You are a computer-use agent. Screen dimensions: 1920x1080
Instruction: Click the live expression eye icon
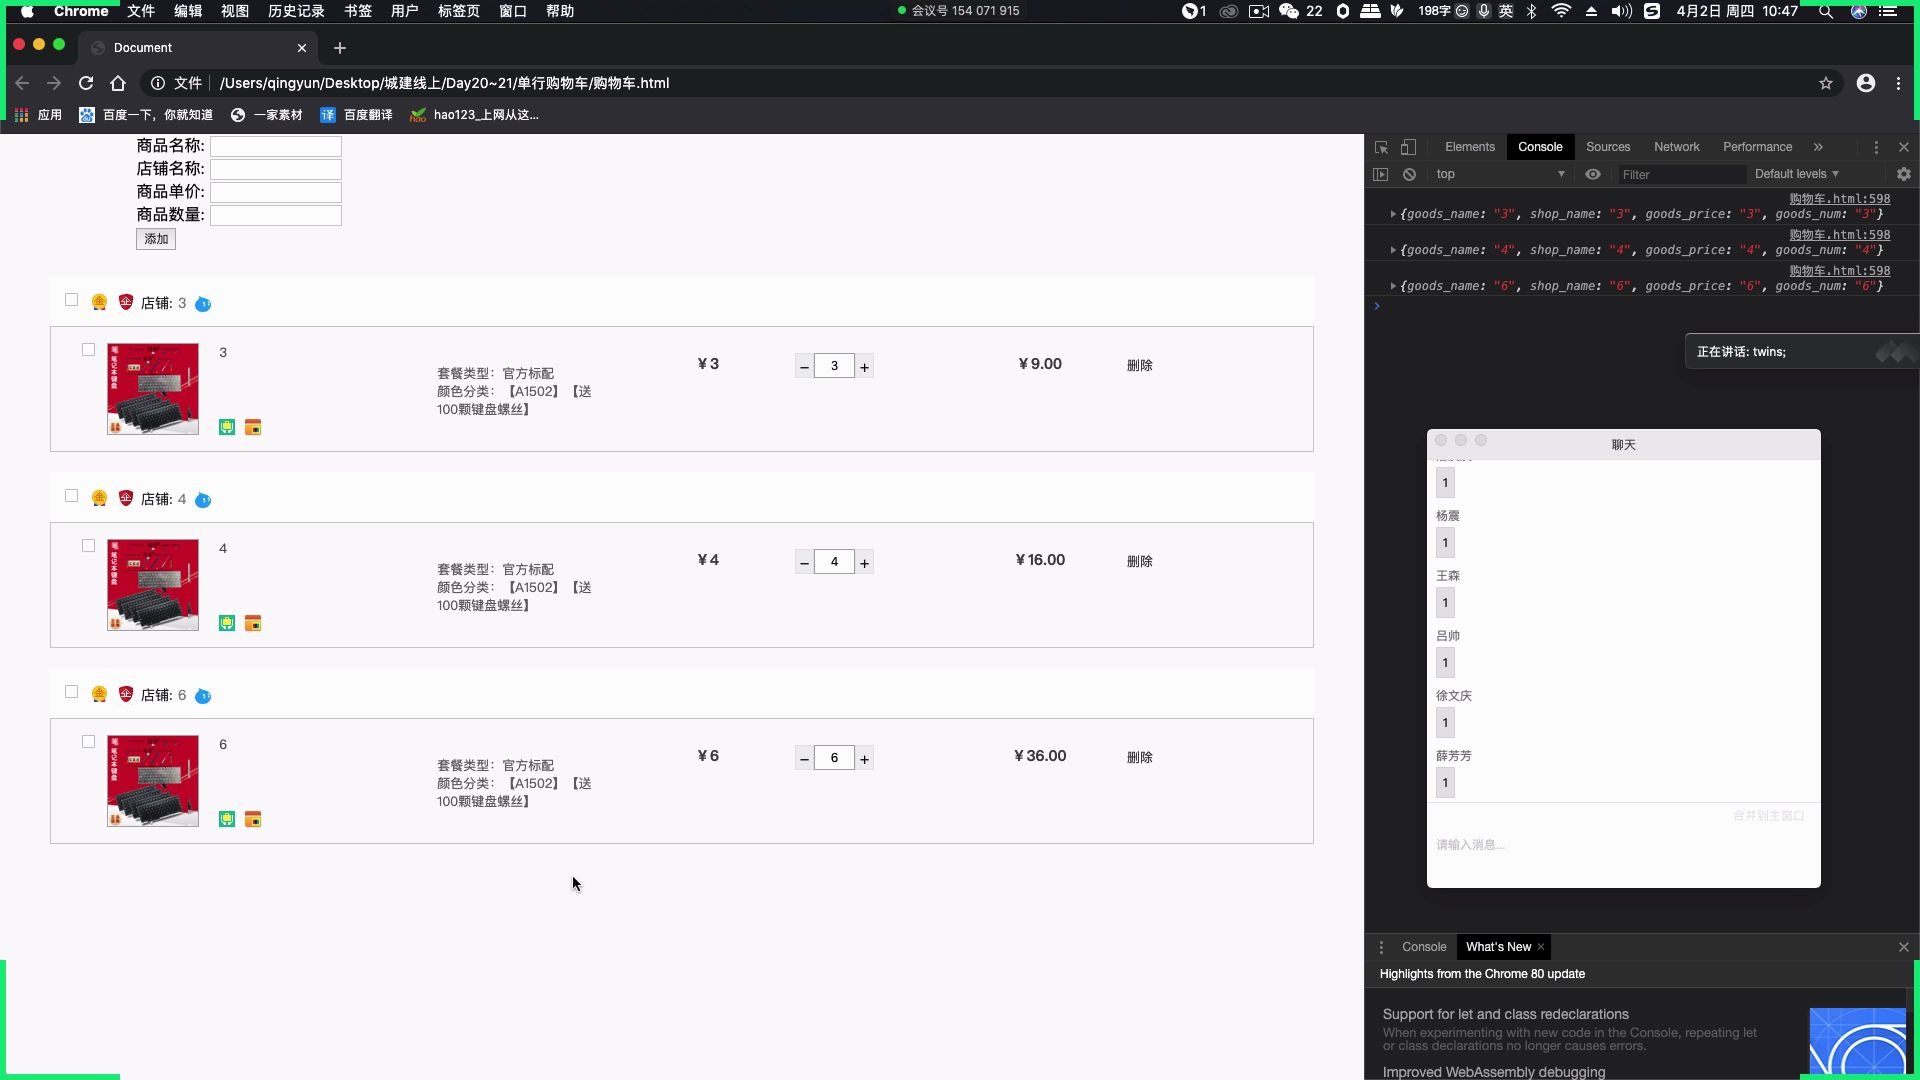tap(1593, 174)
